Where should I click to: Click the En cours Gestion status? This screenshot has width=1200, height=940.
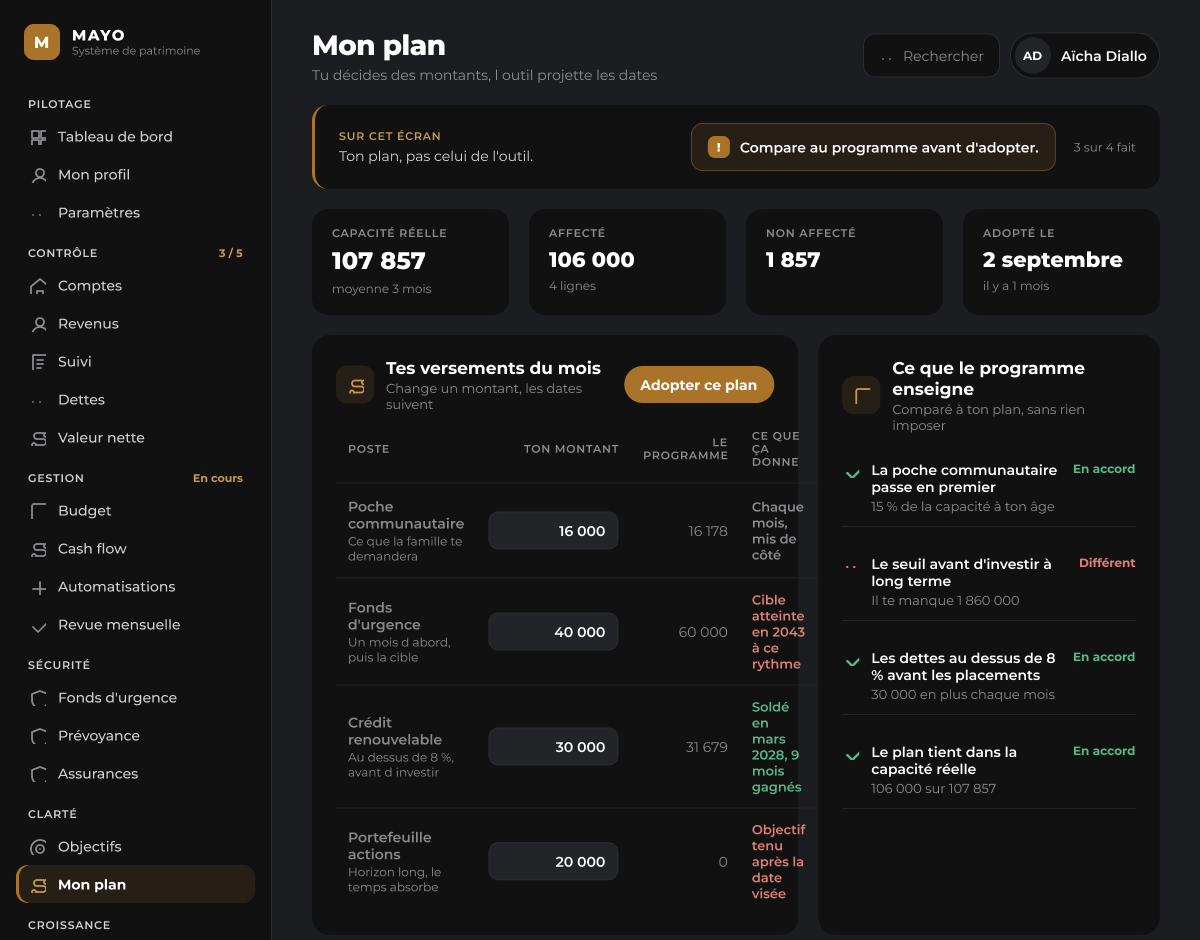point(218,478)
